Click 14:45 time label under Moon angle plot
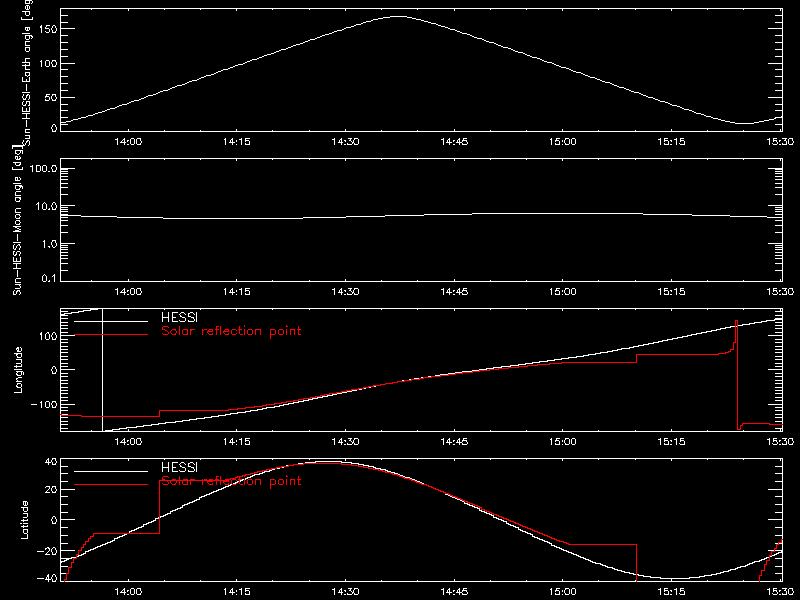This screenshot has width=800, height=600. [454, 292]
